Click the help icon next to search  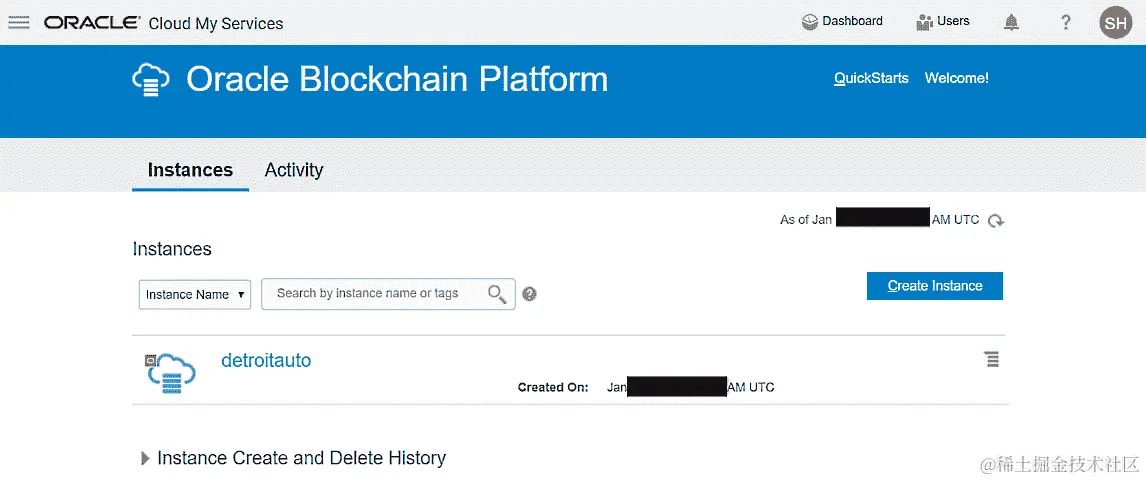click(x=530, y=294)
